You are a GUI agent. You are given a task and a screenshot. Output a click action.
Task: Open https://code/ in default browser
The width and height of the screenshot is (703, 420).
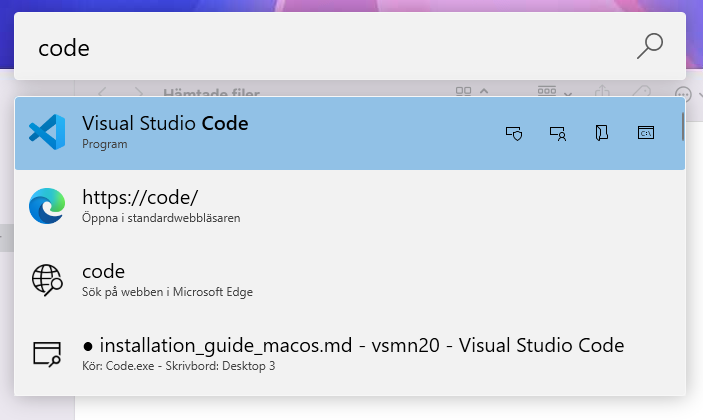pos(350,207)
